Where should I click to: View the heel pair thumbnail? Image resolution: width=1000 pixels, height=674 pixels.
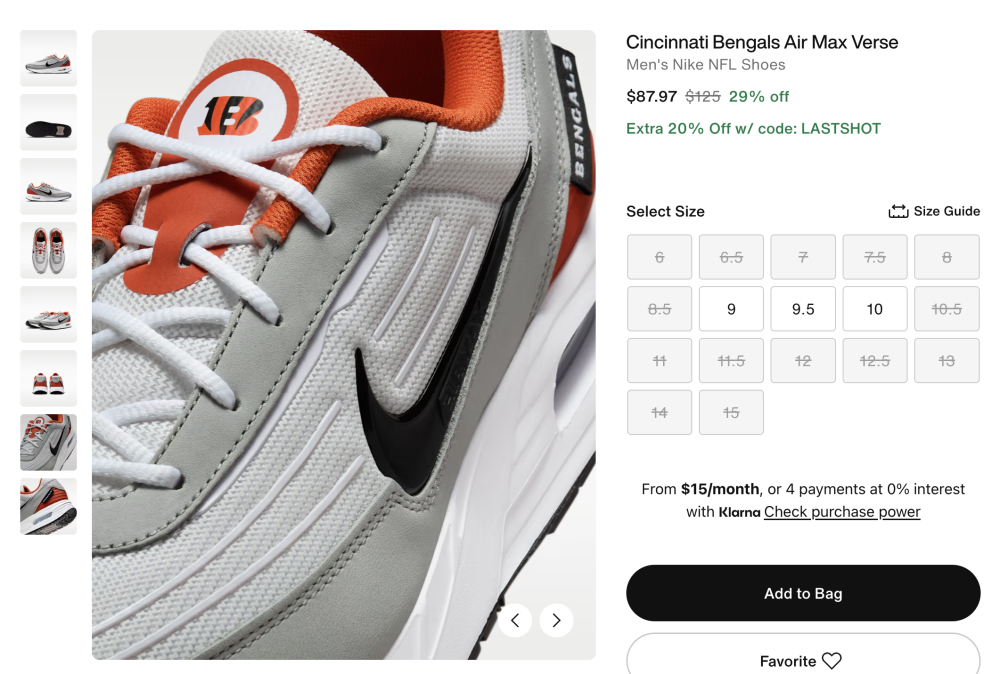click(x=48, y=378)
